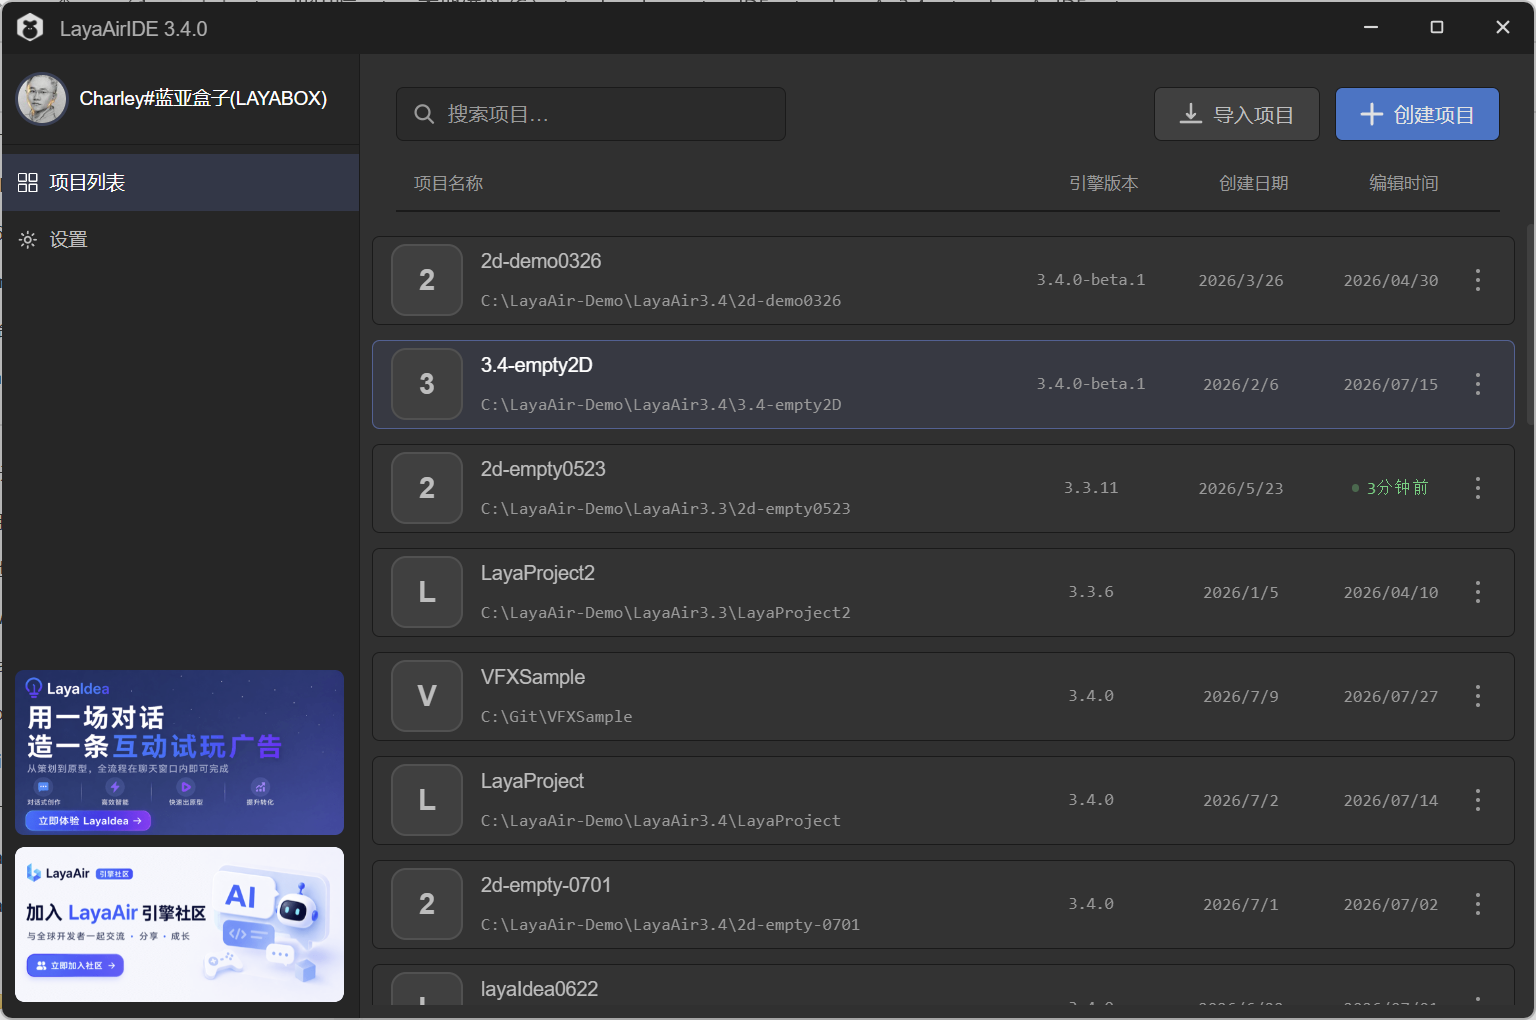This screenshot has height=1020, width=1536.
Task: Open the 设置 section
Action: pyautogui.click(x=180, y=240)
